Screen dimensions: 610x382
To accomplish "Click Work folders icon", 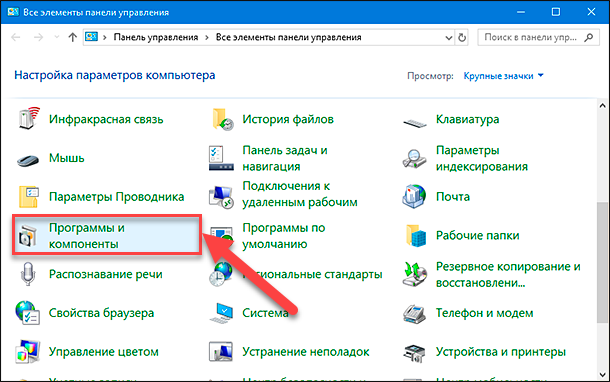I will pyautogui.click(x=416, y=235).
